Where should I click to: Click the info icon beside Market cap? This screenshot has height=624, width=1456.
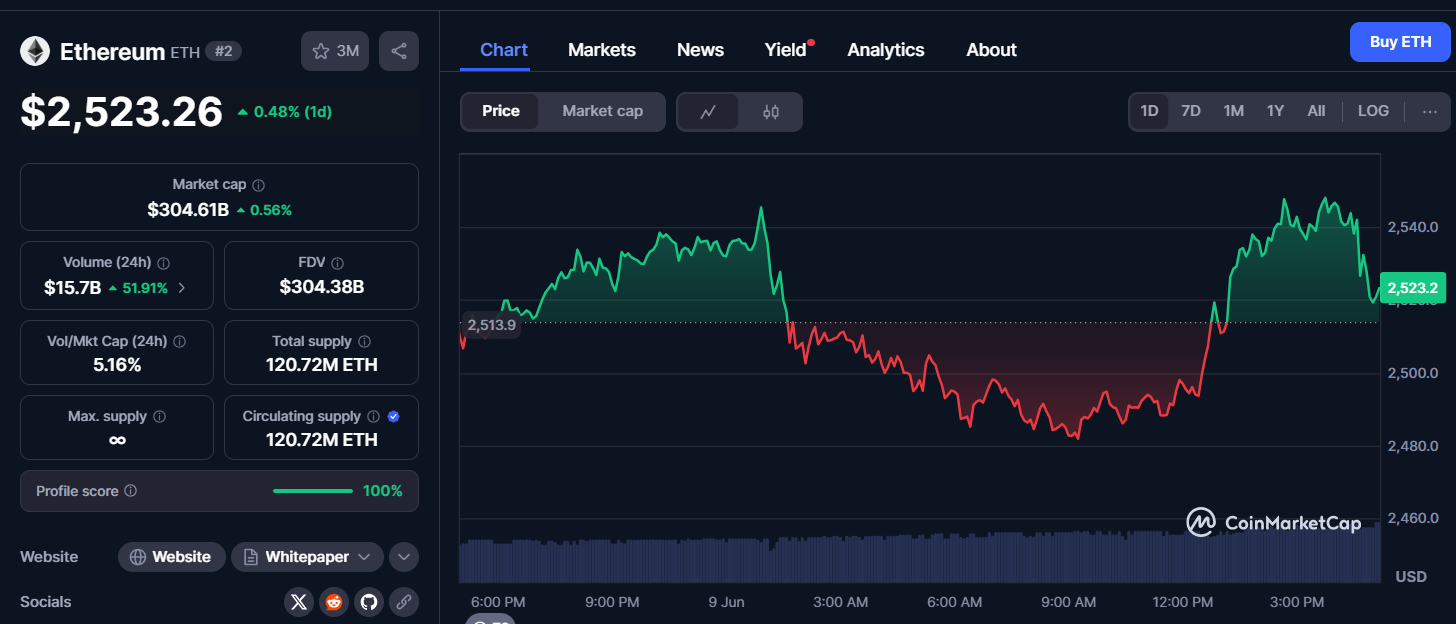click(x=259, y=185)
